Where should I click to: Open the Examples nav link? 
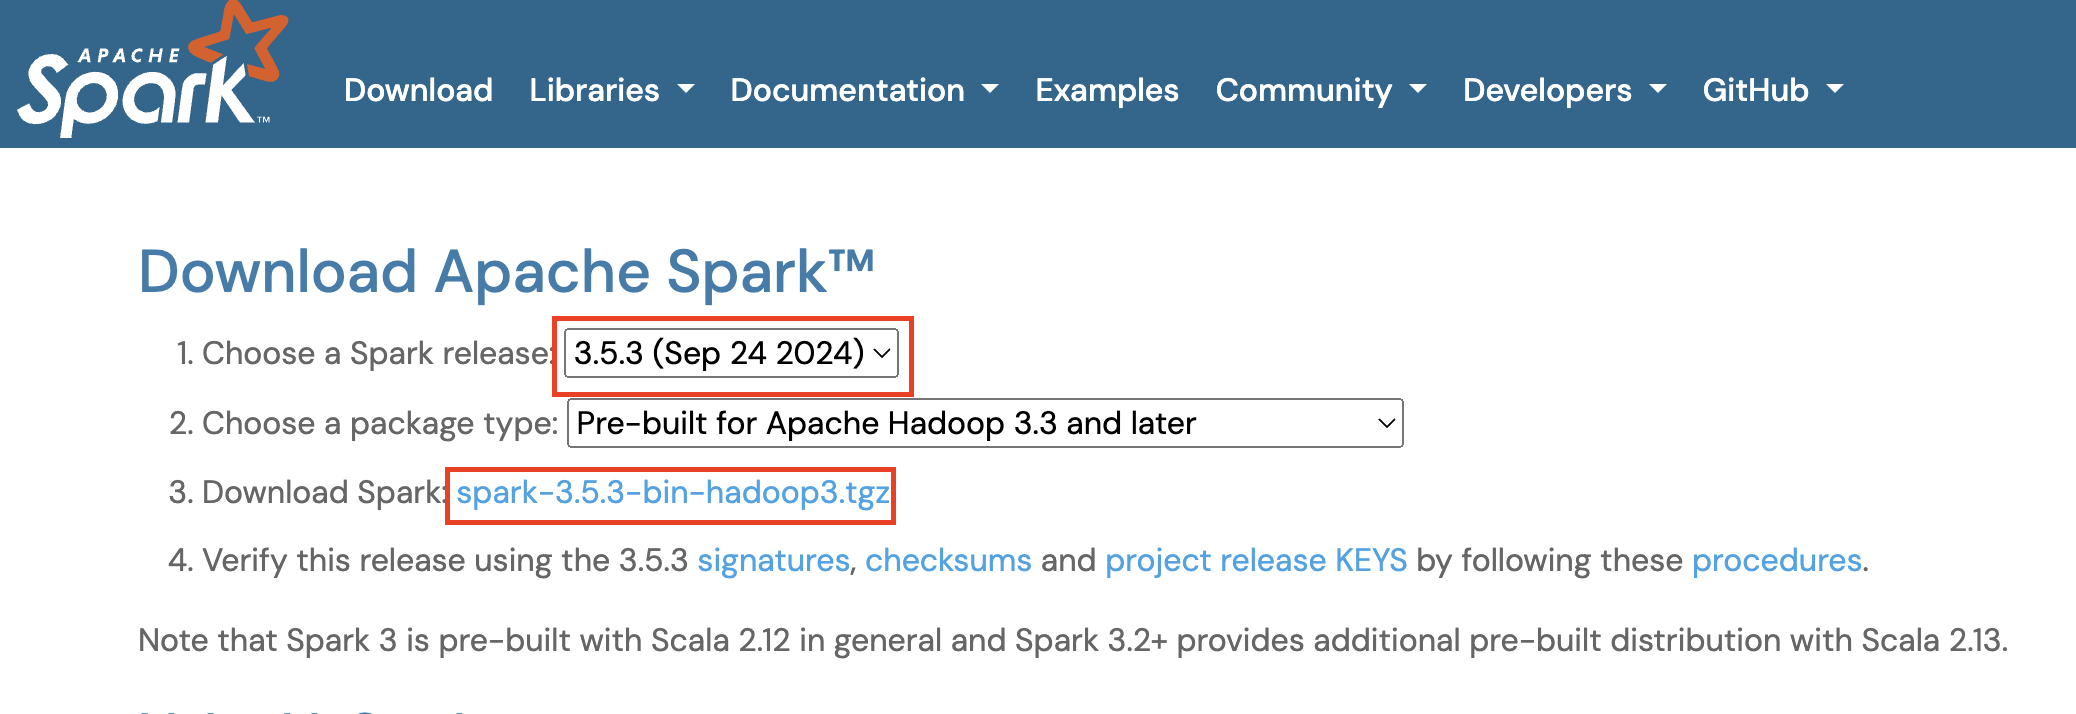(1107, 90)
